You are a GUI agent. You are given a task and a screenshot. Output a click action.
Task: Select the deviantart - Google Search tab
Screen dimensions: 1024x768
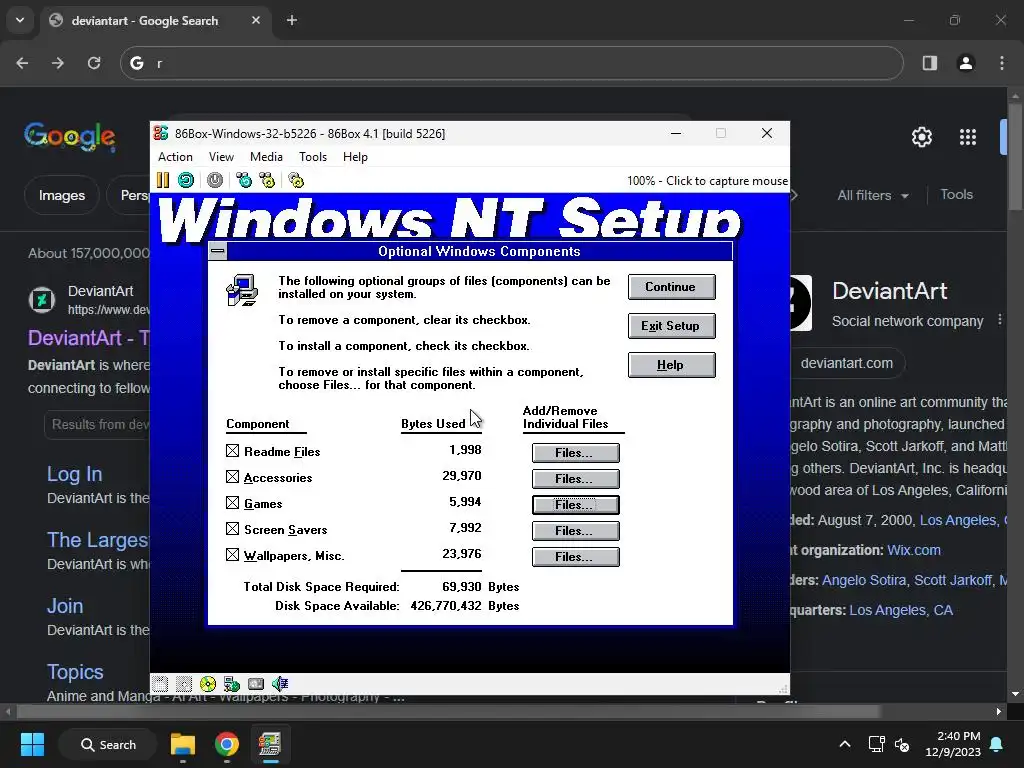[157, 20]
